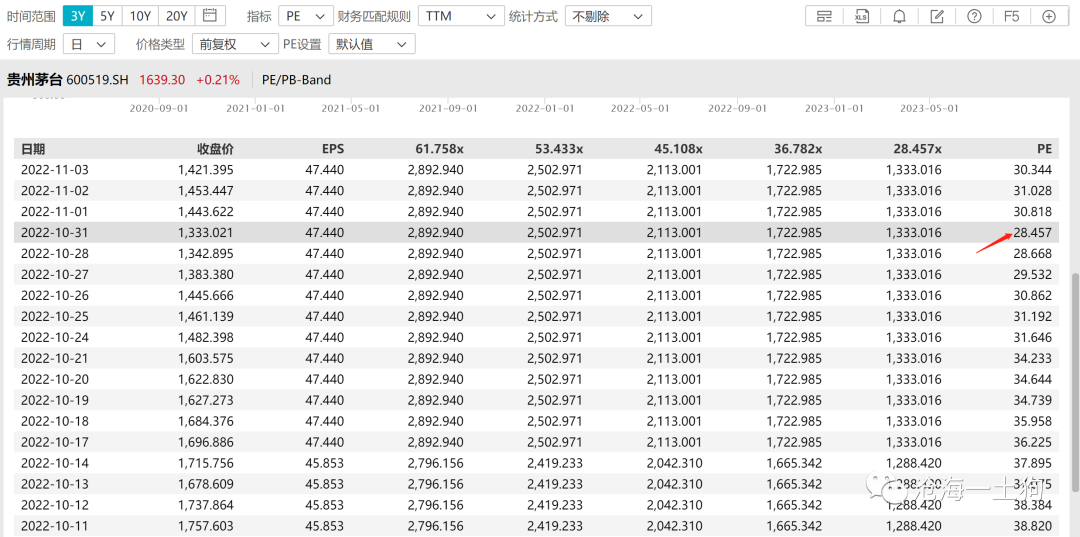Select the 3Y time range
The width and height of the screenshot is (1080, 537).
pyautogui.click(x=77, y=15)
